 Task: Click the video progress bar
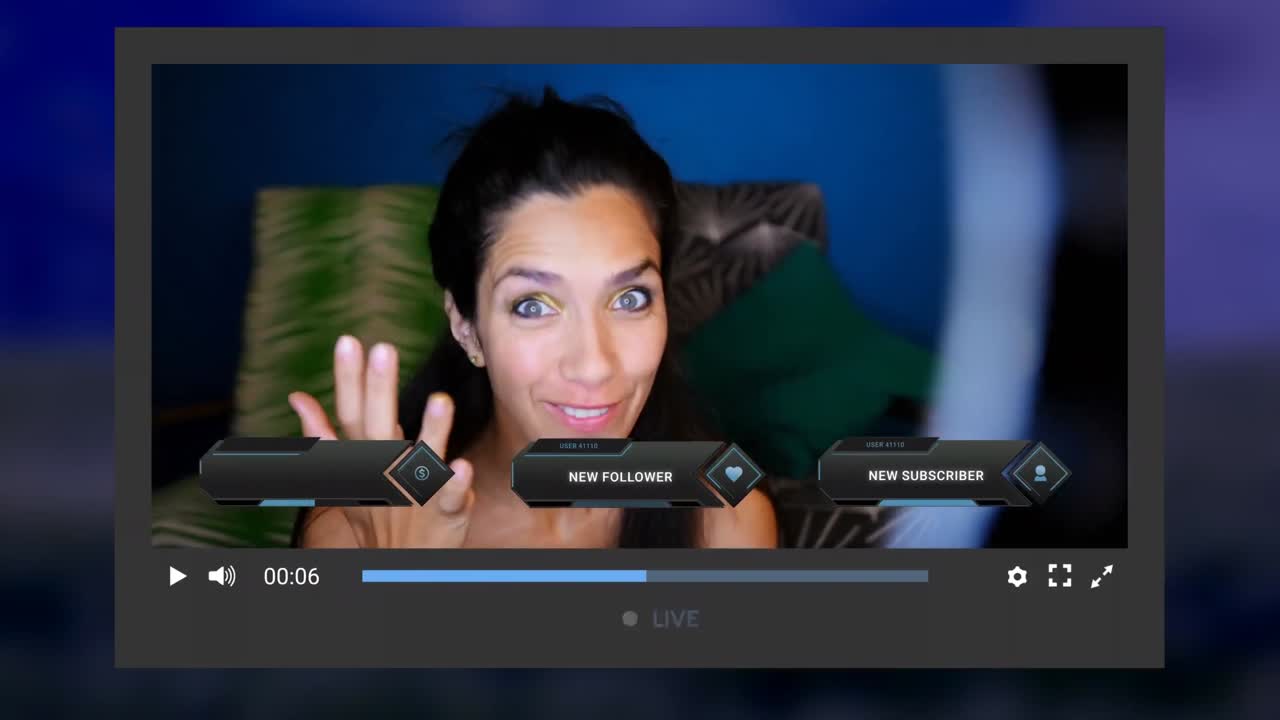[x=644, y=576]
